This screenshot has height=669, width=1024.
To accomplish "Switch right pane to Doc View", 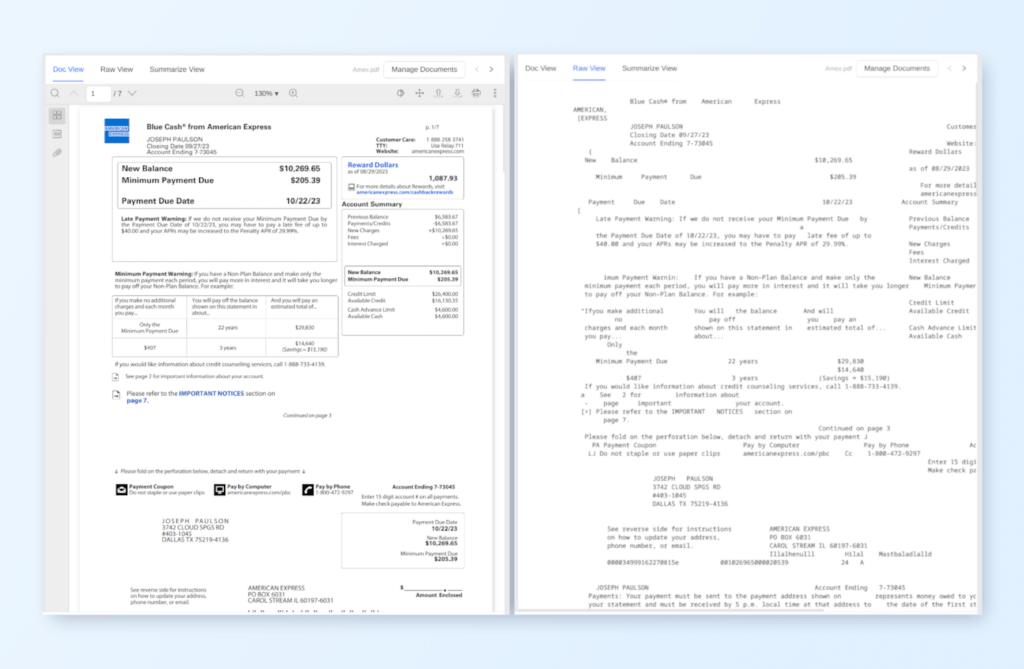I will point(540,69).
